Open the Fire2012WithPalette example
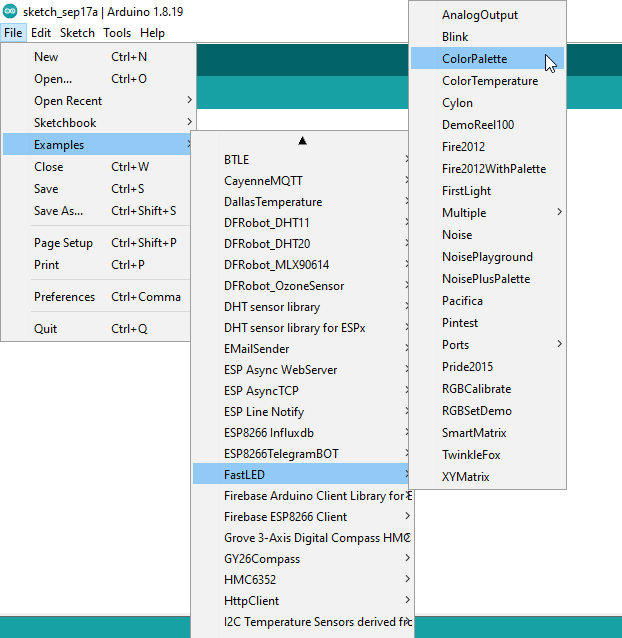The width and height of the screenshot is (622, 638). pyautogui.click(x=487, y=168)
